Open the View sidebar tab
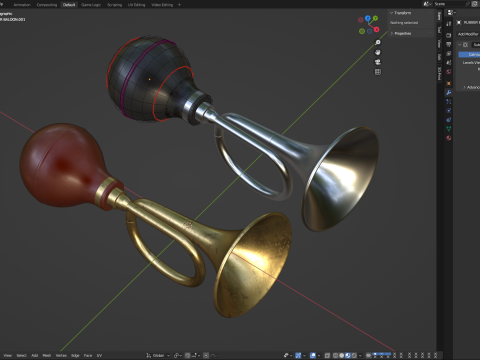This screenshot has width=480, height=360. point(439,43)
